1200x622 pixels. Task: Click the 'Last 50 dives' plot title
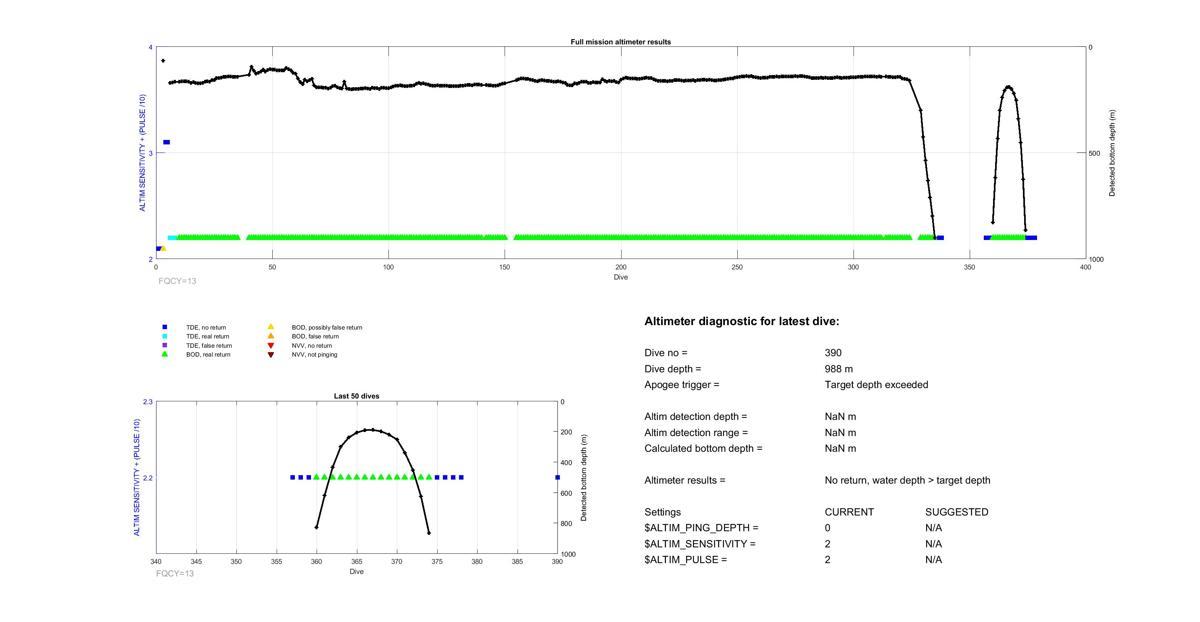356,396
